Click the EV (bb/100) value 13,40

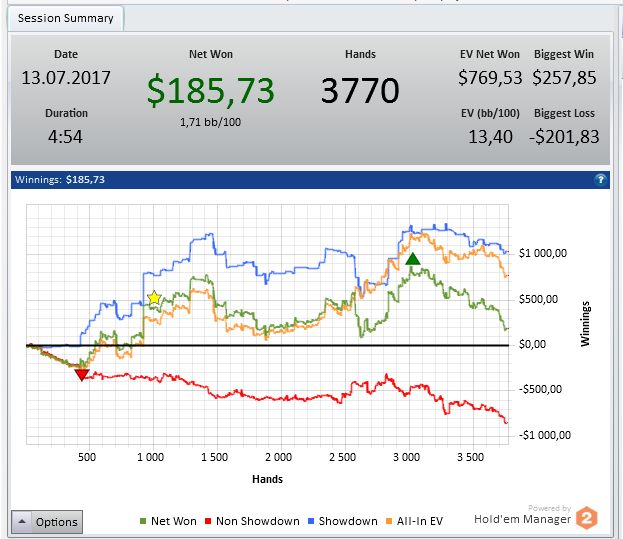pyautogui.click(x=490, y=137)
